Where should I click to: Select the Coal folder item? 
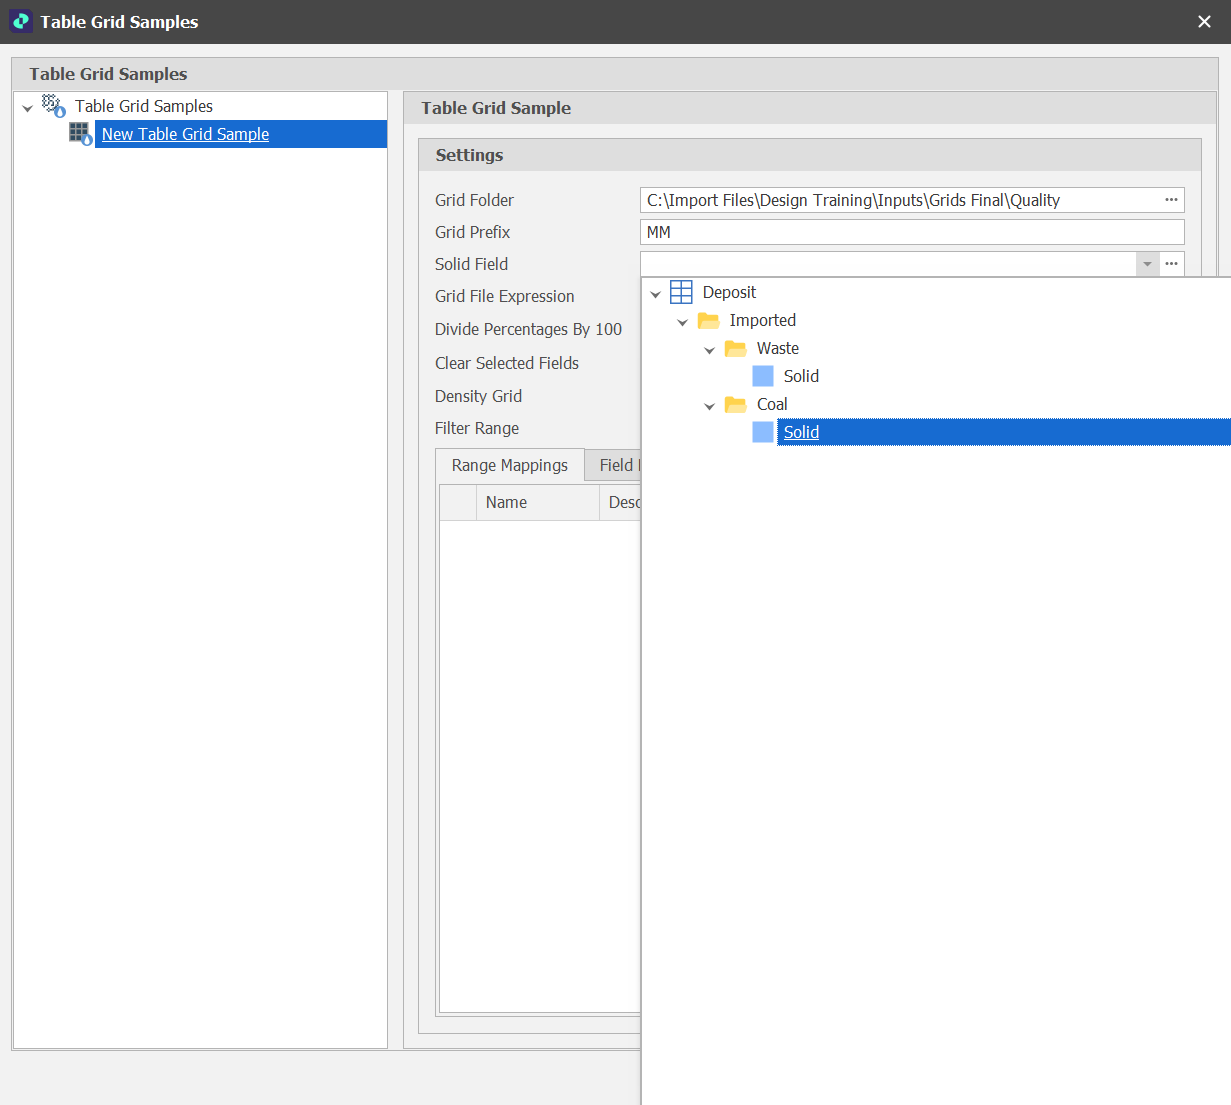point(772,404)
